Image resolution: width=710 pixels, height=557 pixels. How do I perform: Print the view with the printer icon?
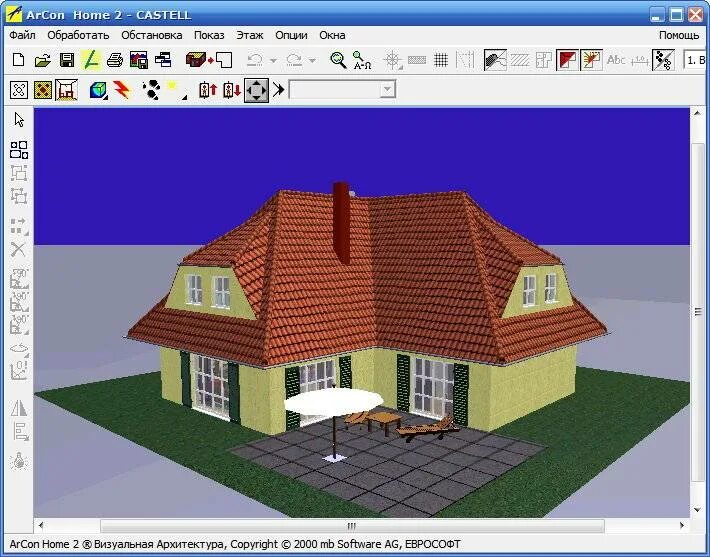(115, 60)
